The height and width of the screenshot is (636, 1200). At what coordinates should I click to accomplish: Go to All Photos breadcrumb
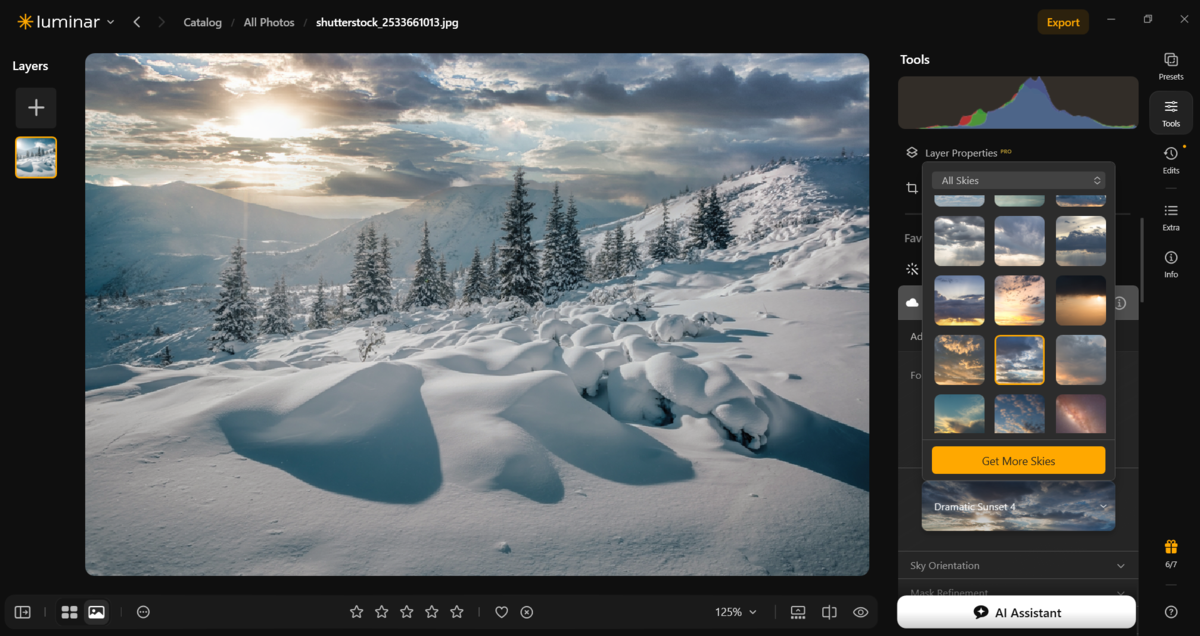click(x=269, y=22)
